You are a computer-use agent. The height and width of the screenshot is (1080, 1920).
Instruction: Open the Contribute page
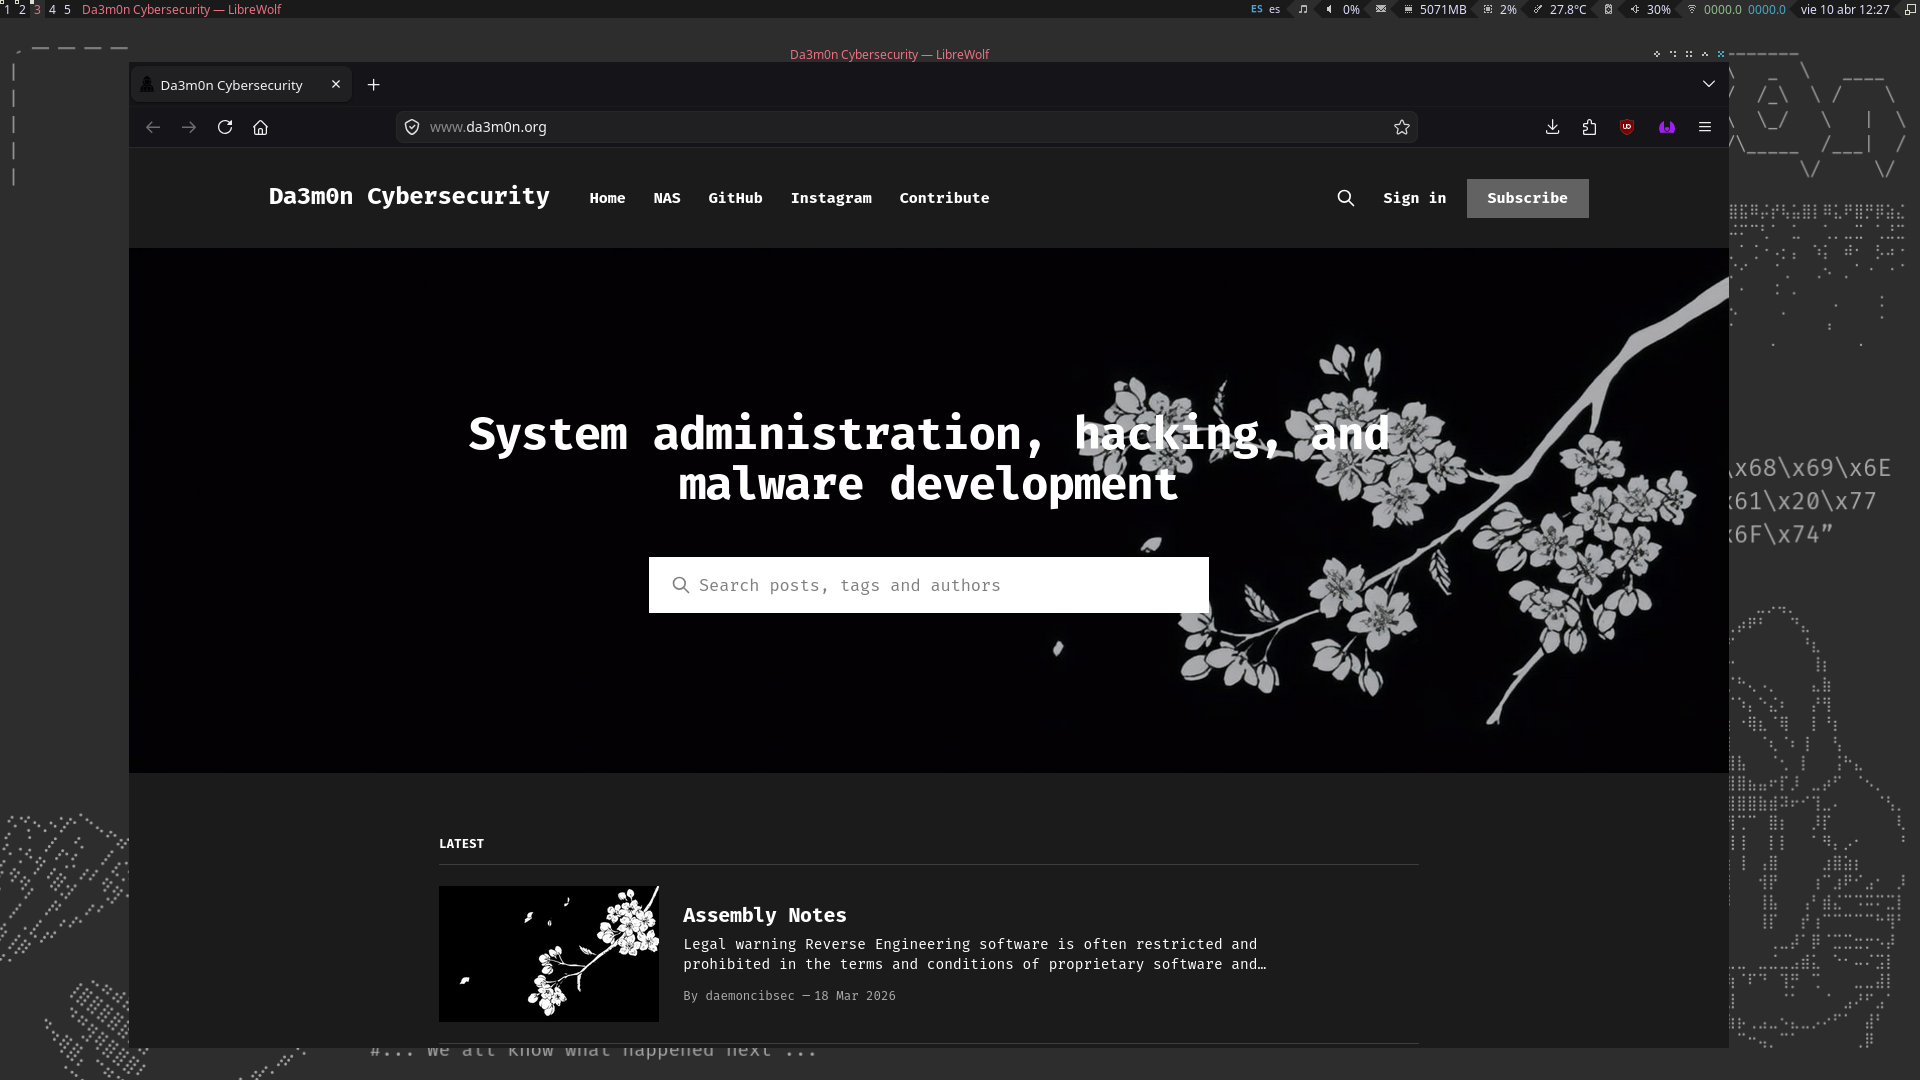pos(944,198)
